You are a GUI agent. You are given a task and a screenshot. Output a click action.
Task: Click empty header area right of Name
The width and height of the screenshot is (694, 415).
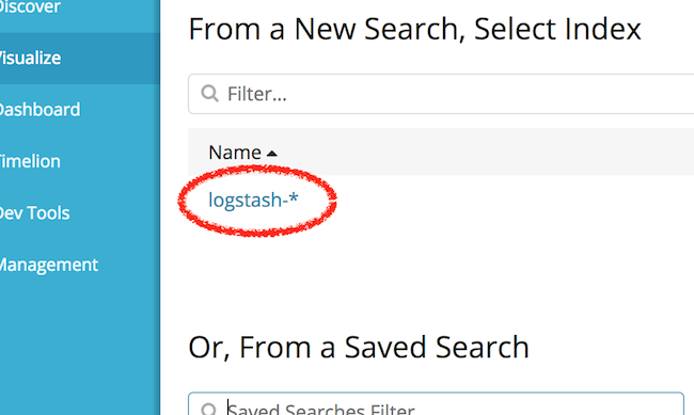480,153
